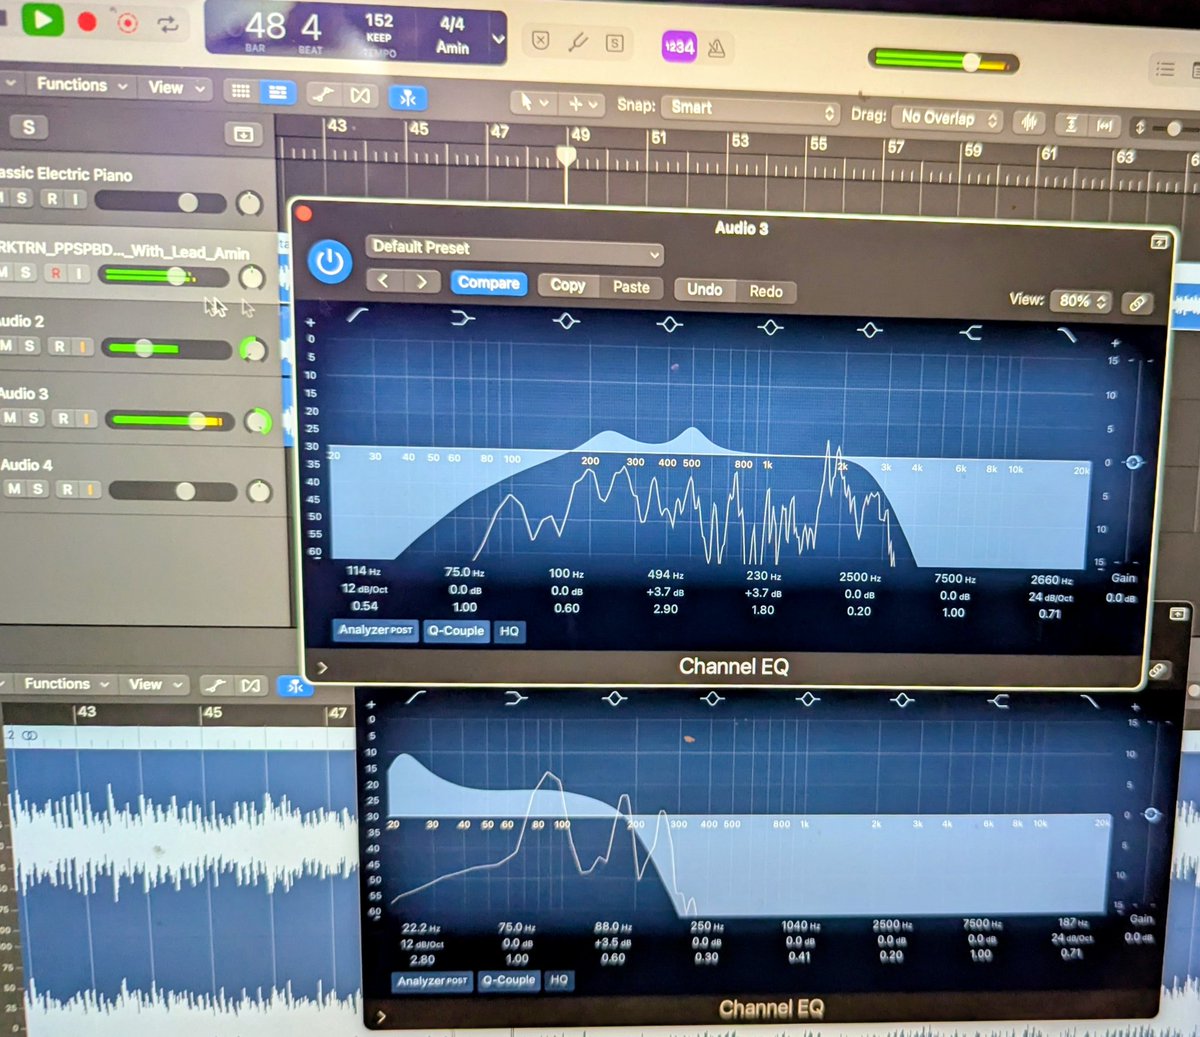This screenshot has width=1200, height=1037.
Task: Click the vertical auto zoom icon
Action: point(1071,124)
